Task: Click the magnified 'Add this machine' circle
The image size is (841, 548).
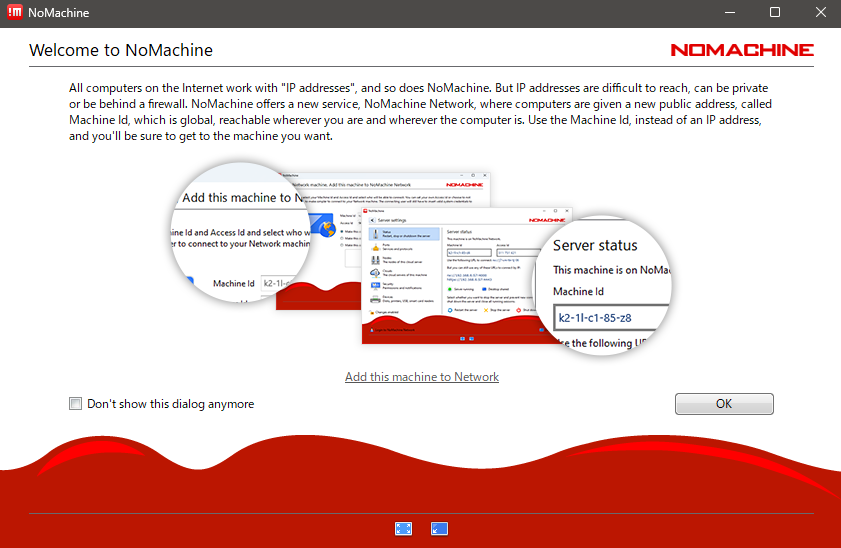Action: pyautogui.click(x=239, y=237)
